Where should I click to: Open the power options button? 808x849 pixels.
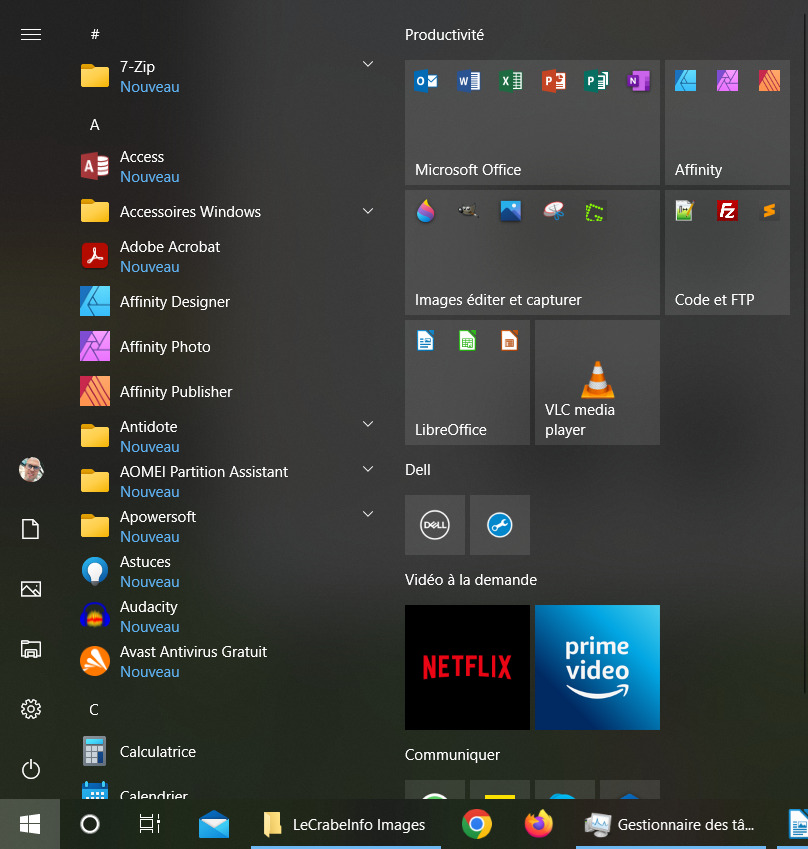click(x=31, y=769)
